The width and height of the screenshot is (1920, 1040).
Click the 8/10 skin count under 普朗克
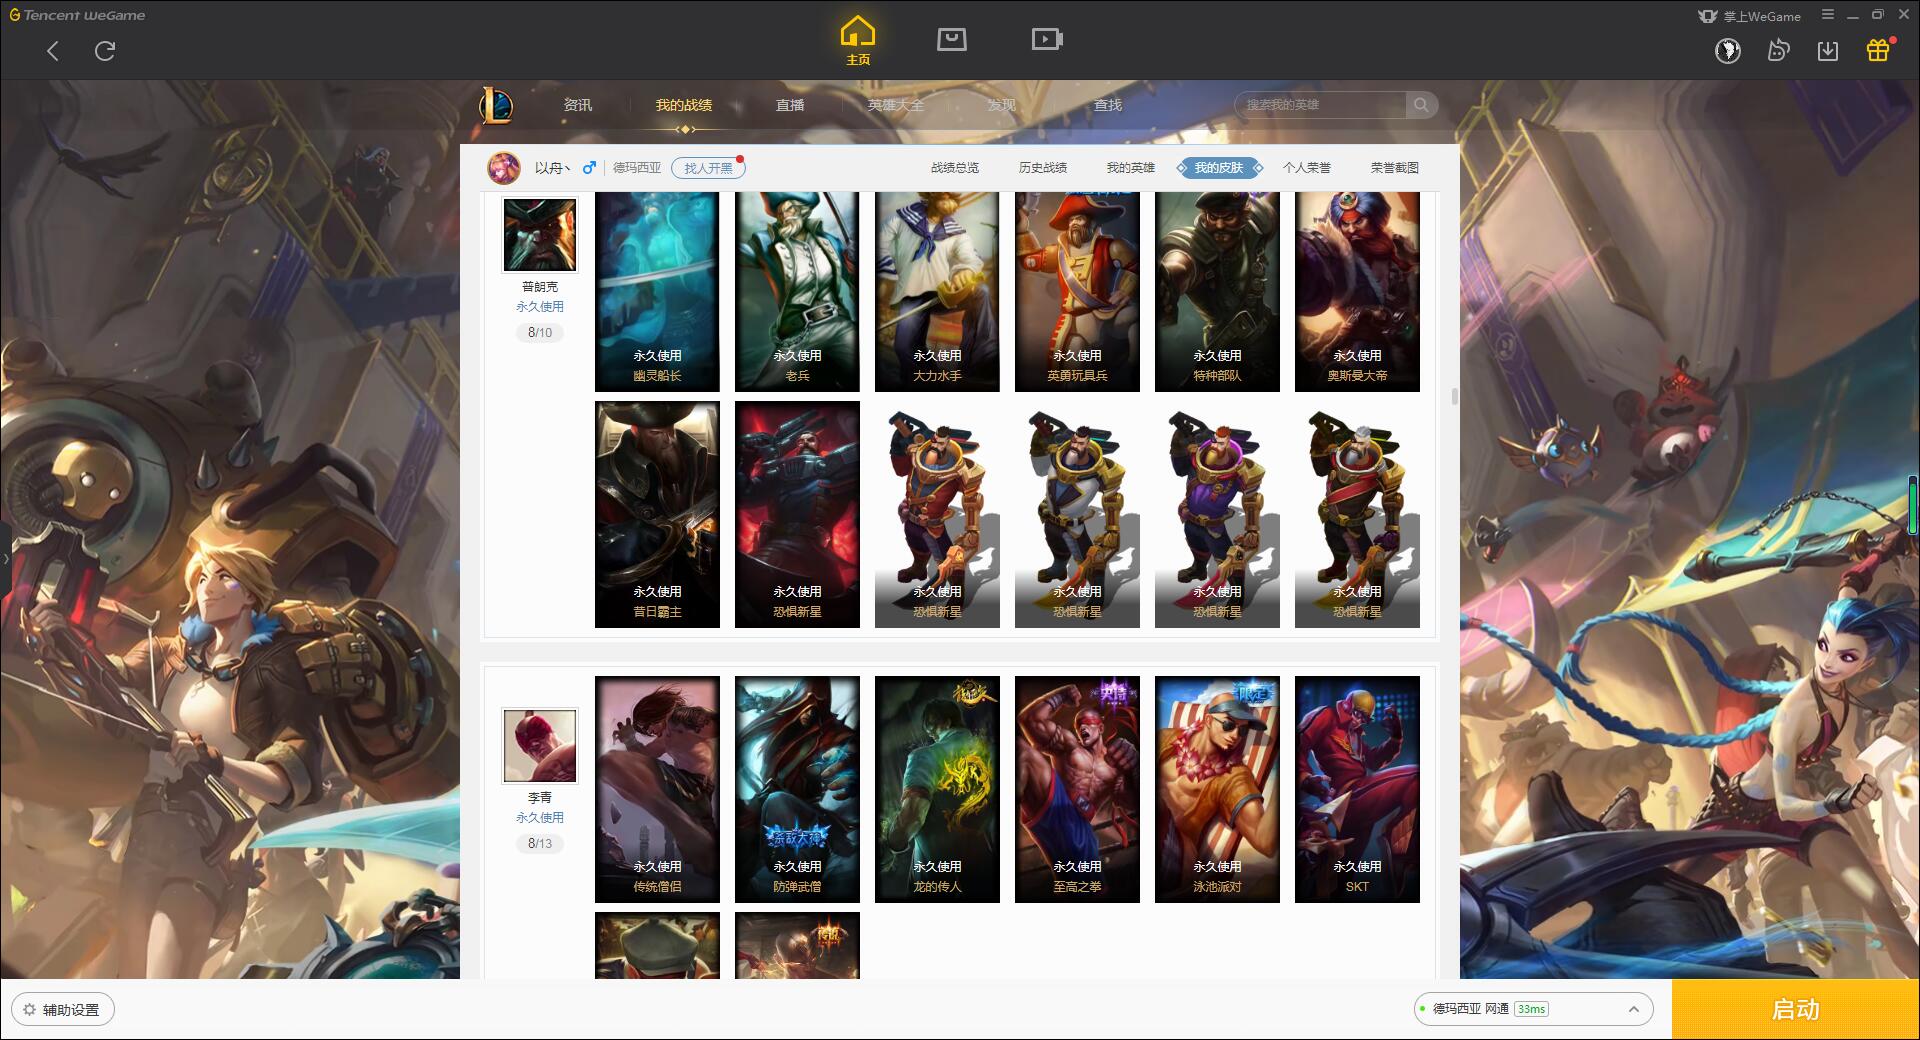[x=540, y=332]
